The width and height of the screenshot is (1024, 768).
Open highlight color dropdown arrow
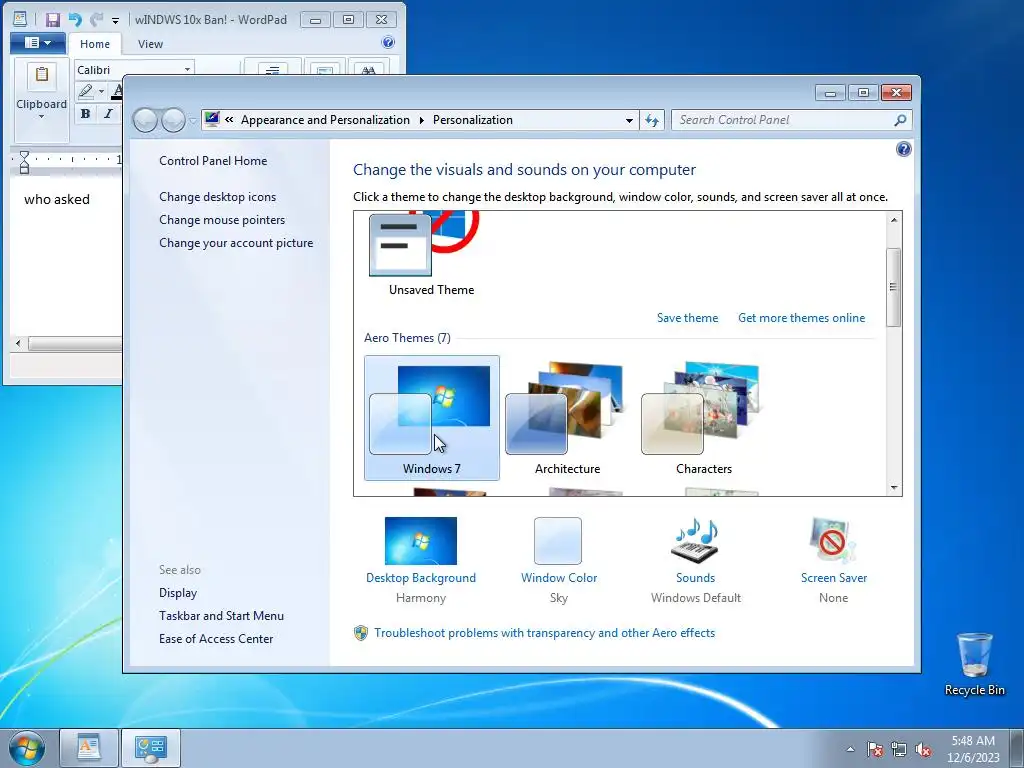coord(101,92)
